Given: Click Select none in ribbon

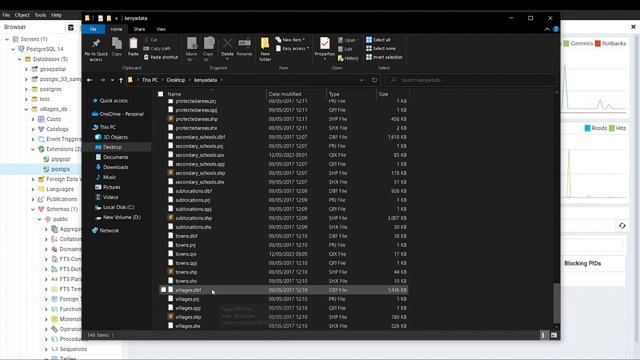Looking at the screenshot, I should (x=381, y=48).
